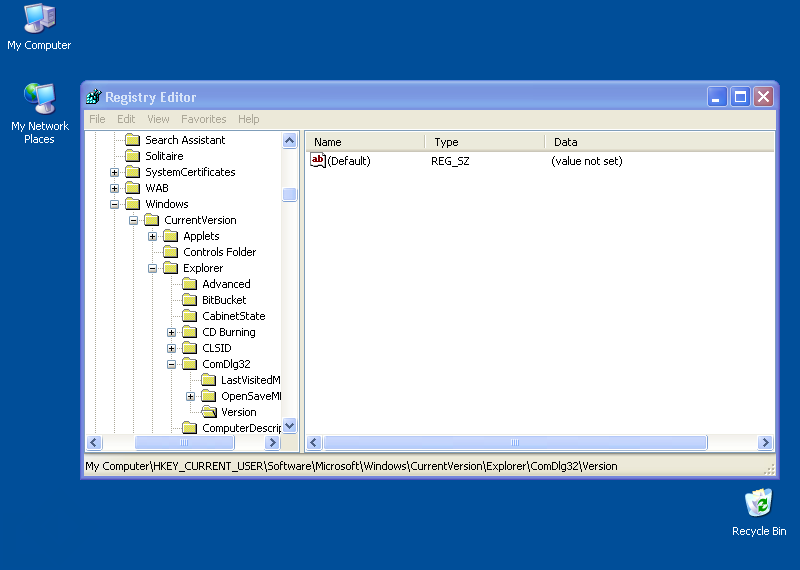Open the Edit menu
800x570 pixels.
[x=126, y=119]
